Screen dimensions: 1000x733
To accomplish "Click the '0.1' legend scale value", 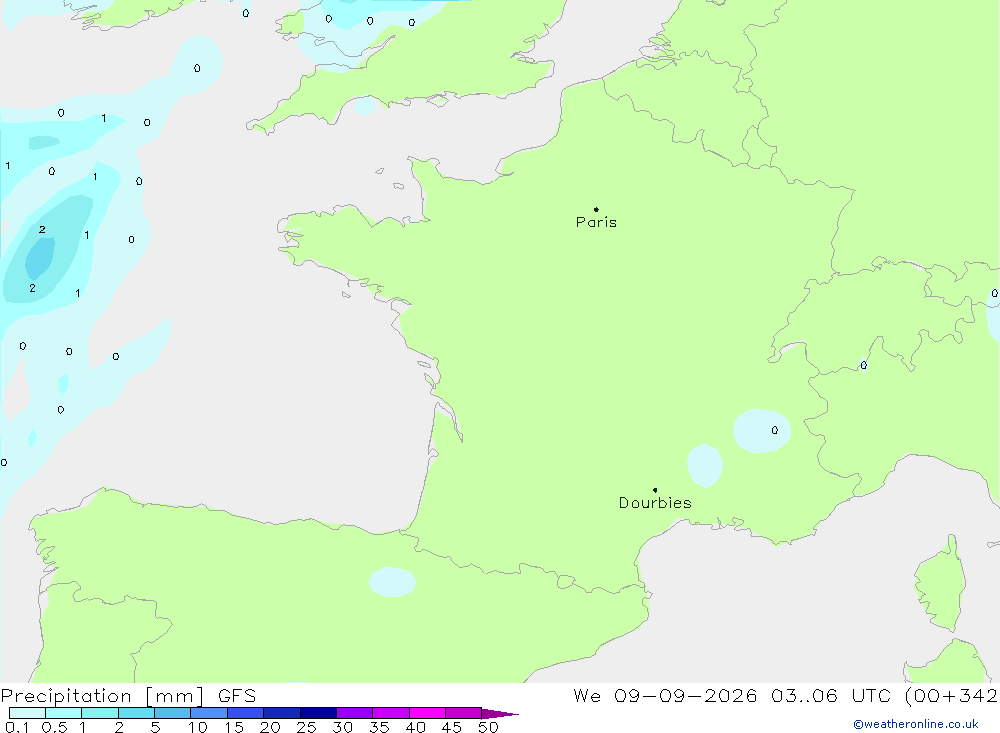I will pyautogui.click(x=17, y=727).
